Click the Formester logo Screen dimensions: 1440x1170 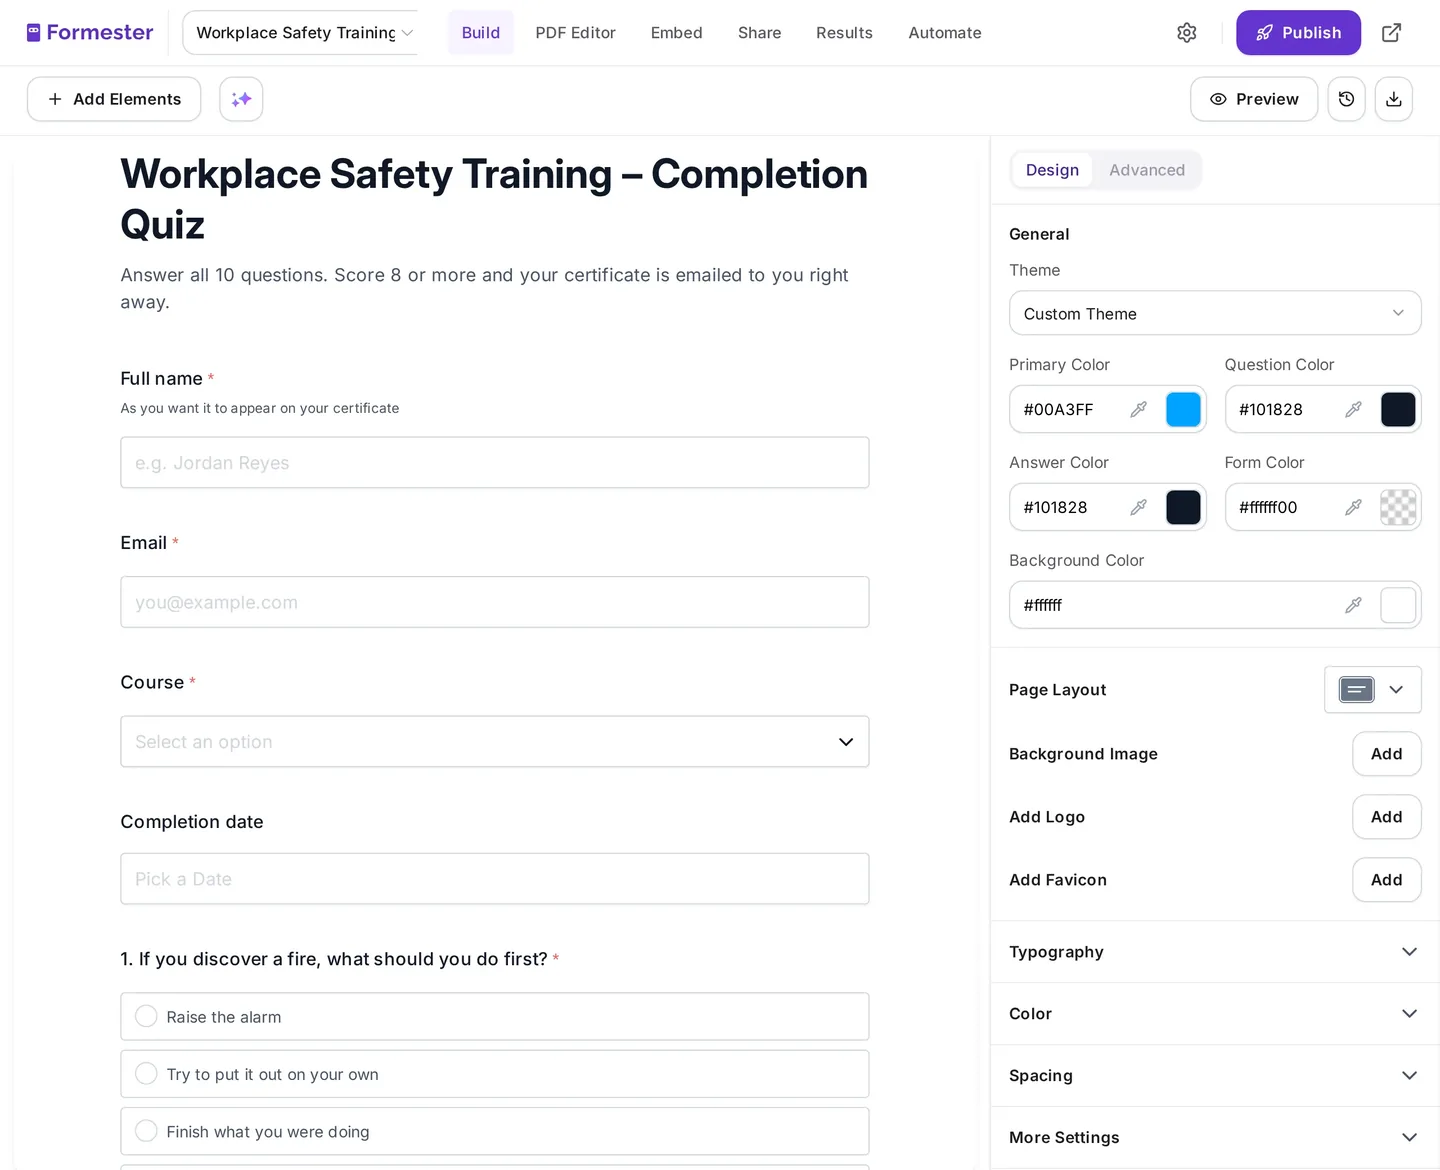[90, 33]
